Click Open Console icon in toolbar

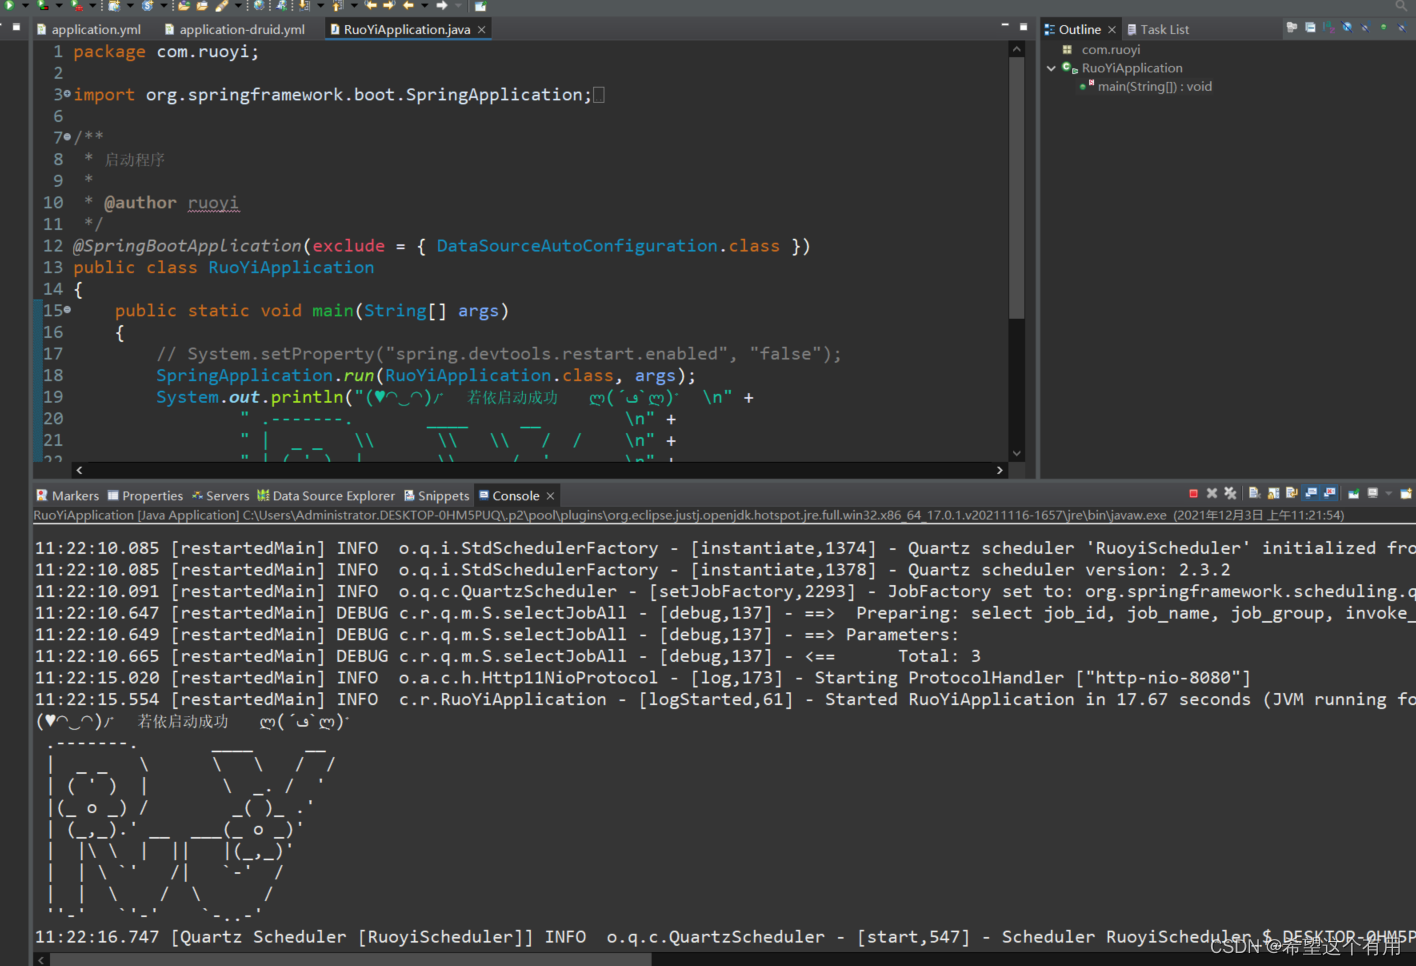(1406, 493)
